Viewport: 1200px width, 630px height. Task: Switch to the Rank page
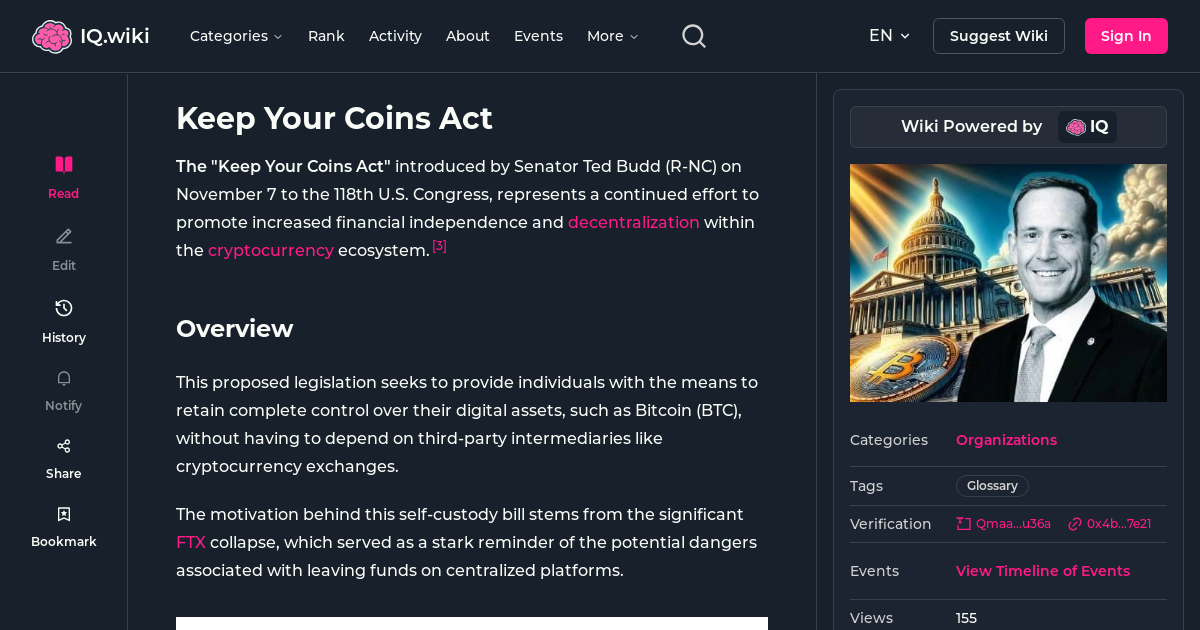(x=326, y=36)
